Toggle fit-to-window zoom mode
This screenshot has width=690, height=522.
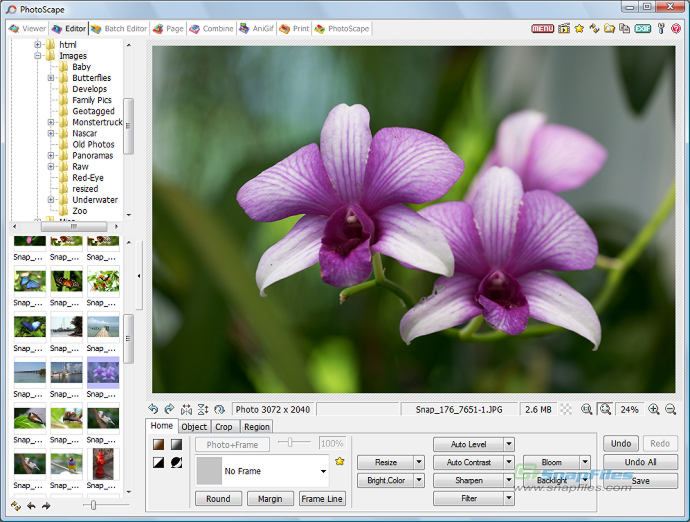606,409
